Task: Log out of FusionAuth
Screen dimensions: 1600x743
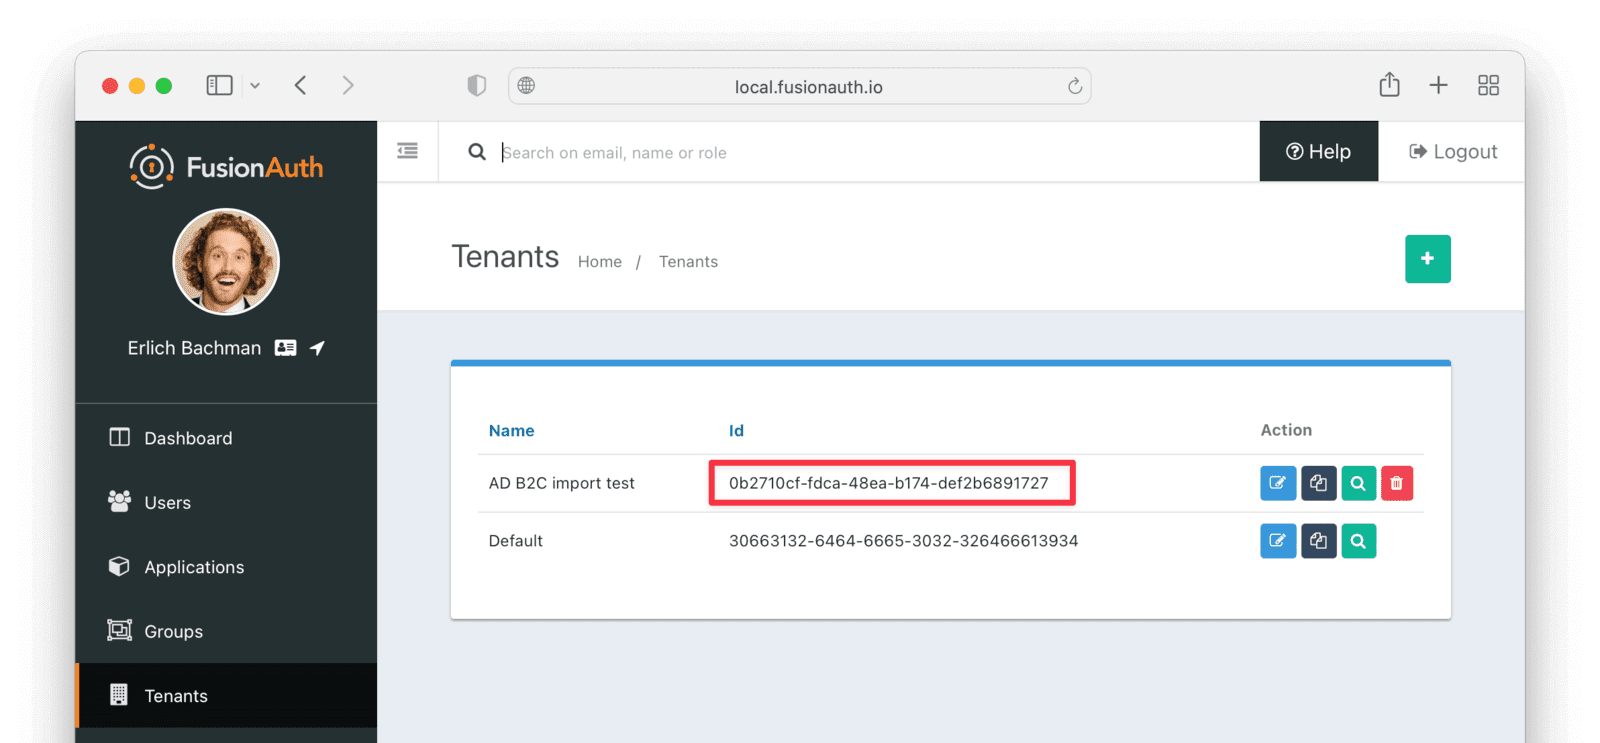Action: point(1452,151)
